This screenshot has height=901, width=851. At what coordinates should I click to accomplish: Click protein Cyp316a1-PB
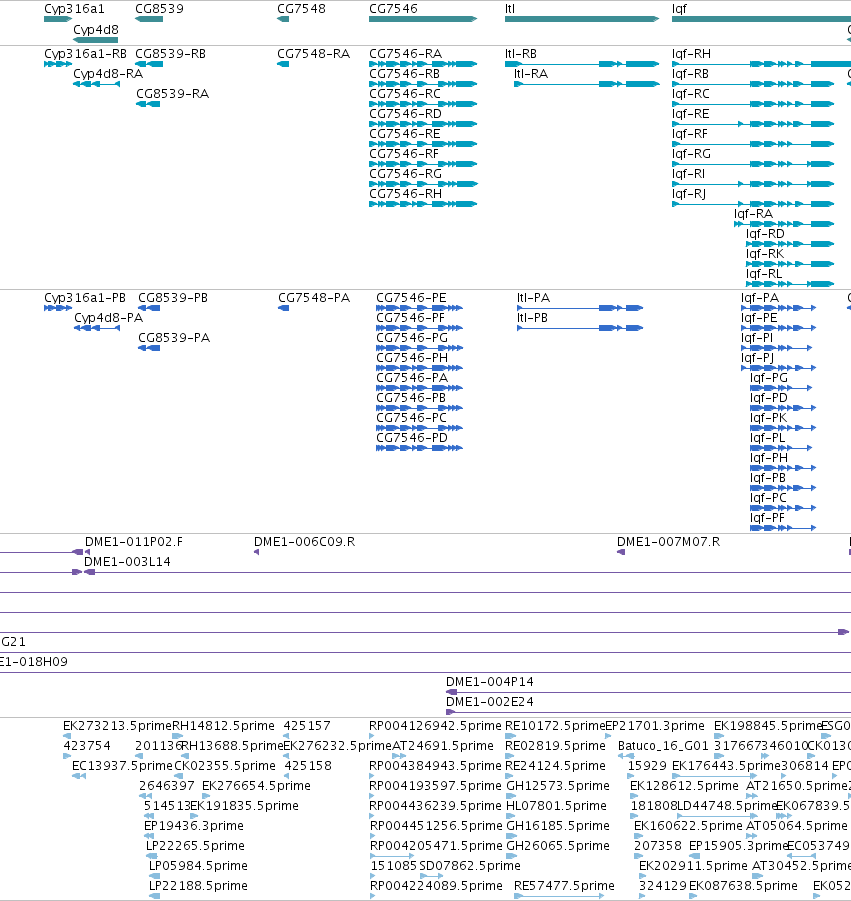coord(58,308)
